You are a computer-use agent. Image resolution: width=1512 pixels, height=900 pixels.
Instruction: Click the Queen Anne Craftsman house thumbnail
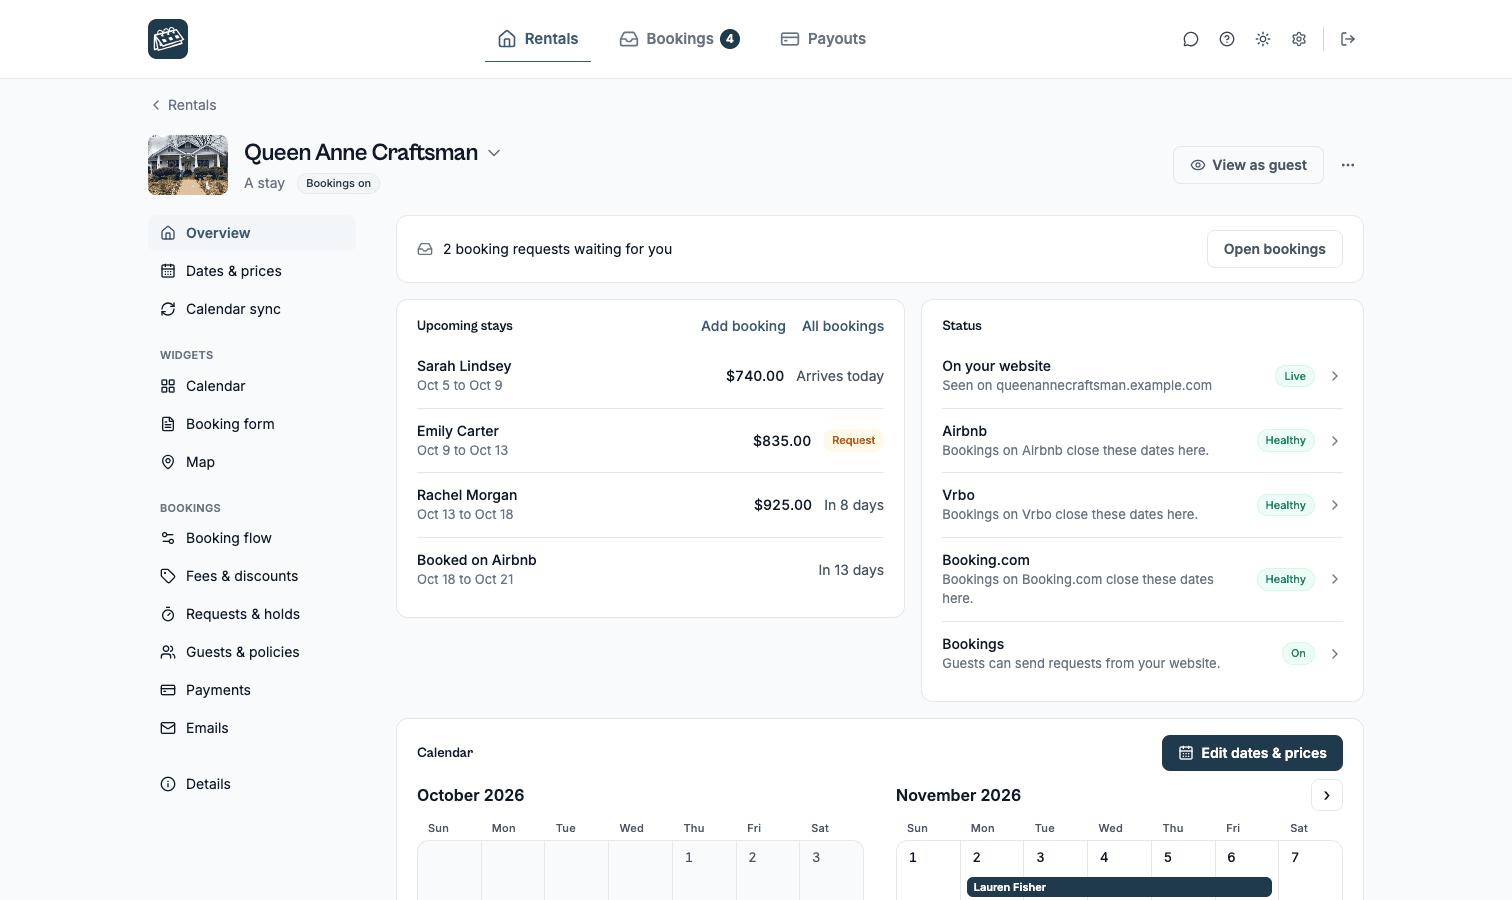pyautogui.click(x=188, y=165)
